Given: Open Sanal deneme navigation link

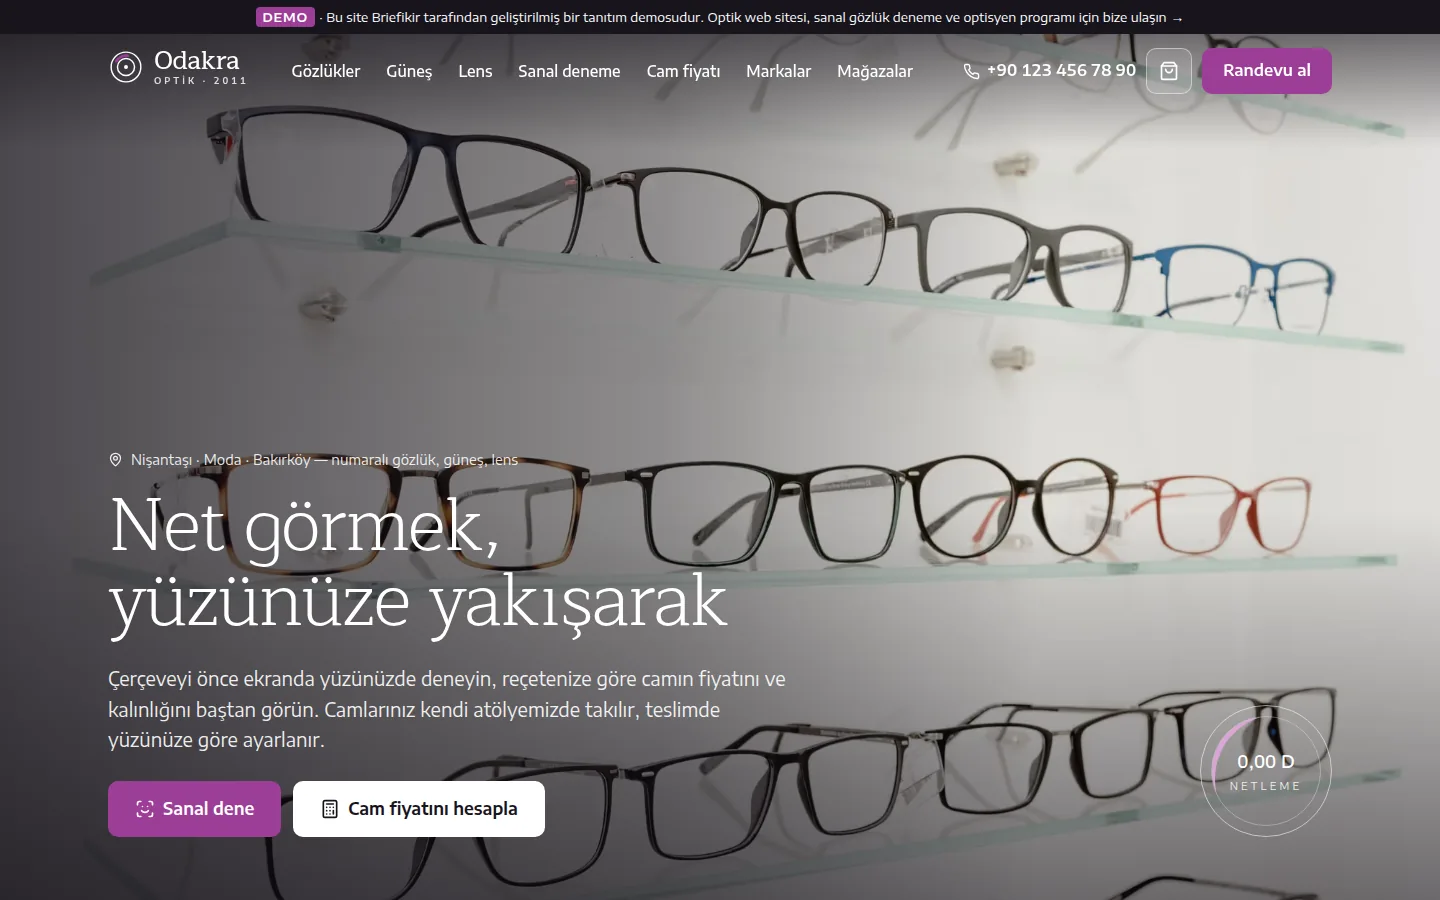Looking at the screenshot, I should pos(569,71).
